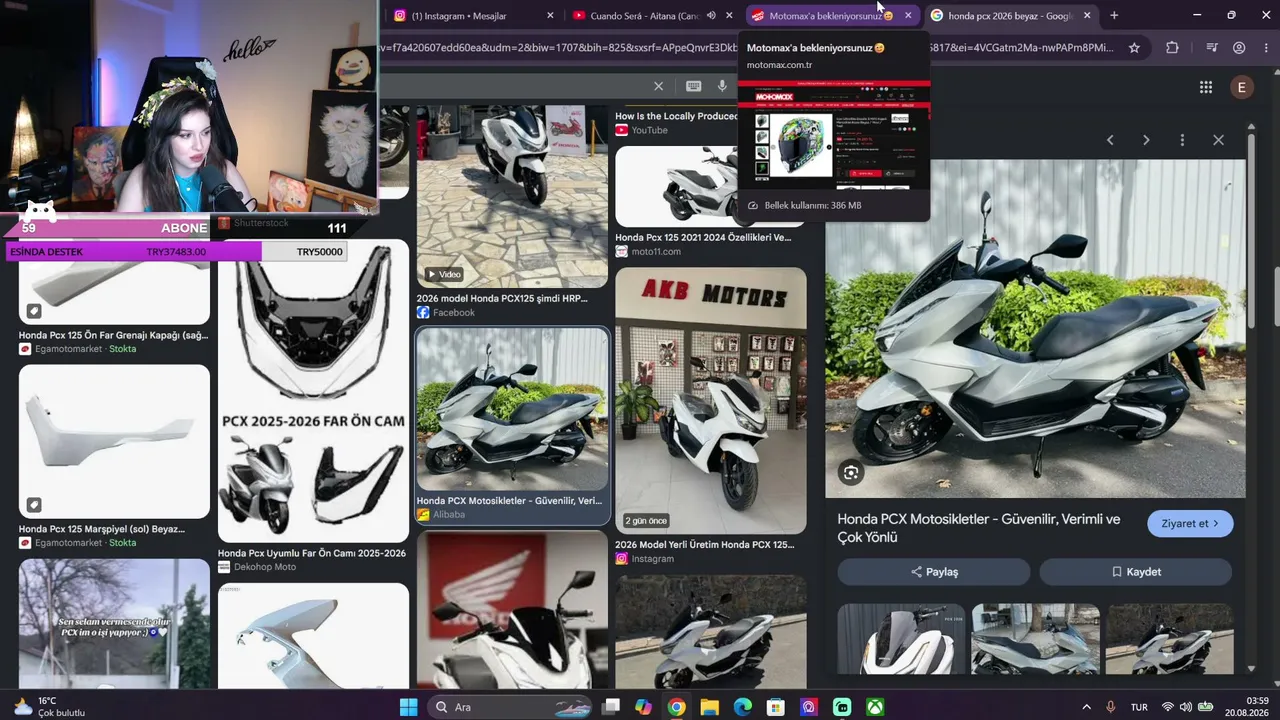This screenshot has height=720, width=1280.
Task: Click the address bar URL
Action: point(747,47)
